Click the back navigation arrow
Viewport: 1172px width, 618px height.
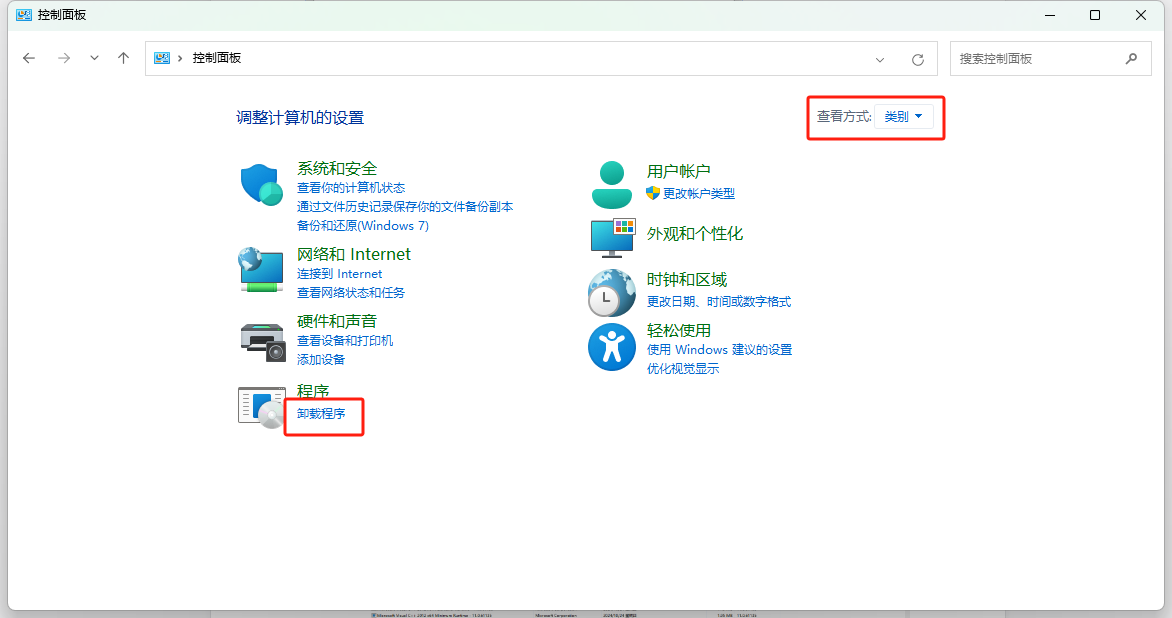(29, 58)
